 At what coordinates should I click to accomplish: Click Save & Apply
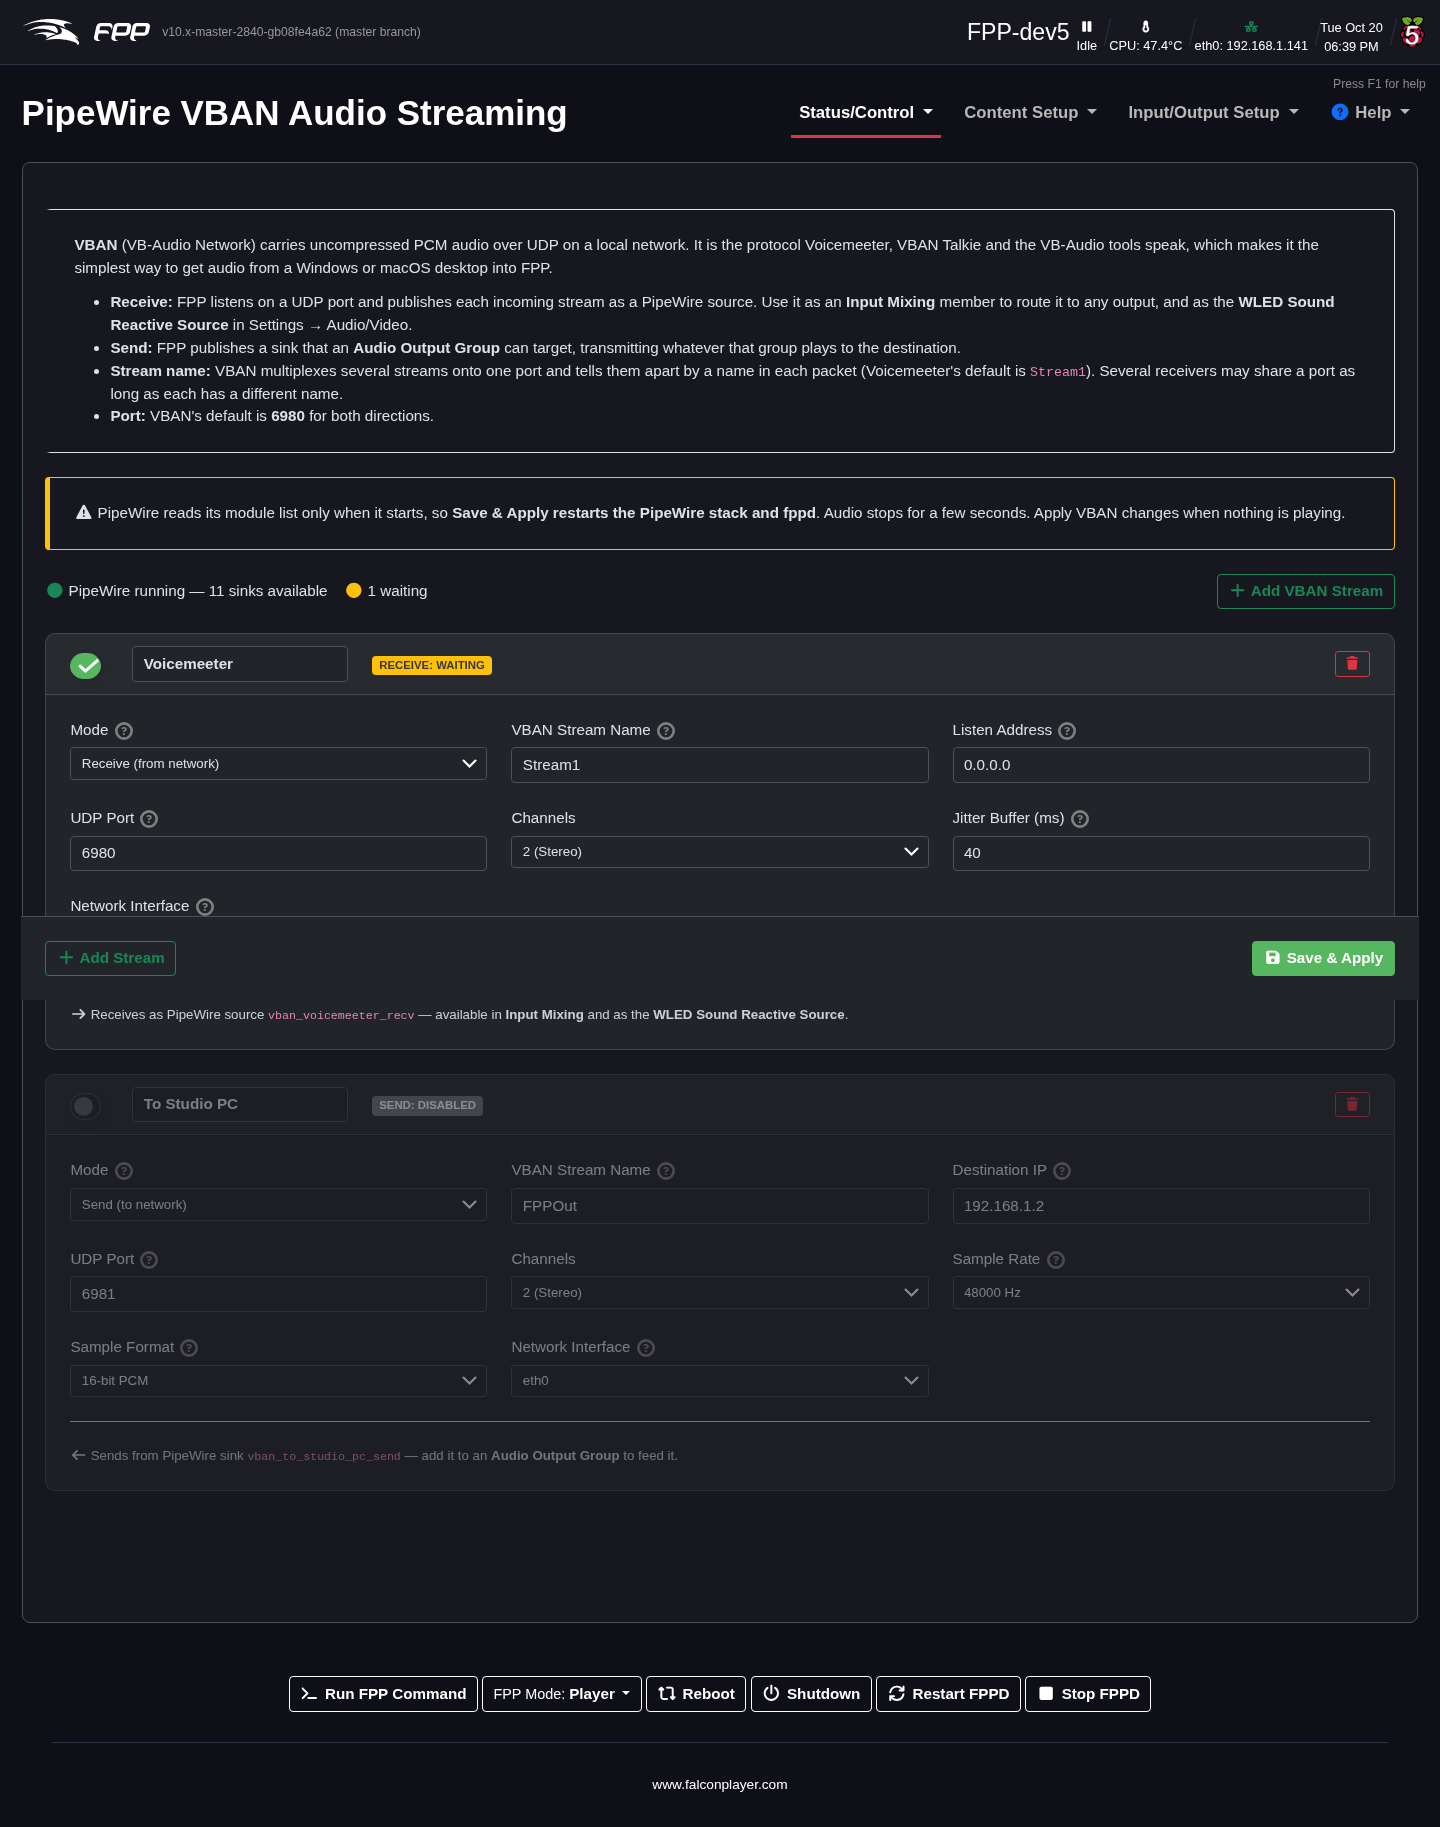1323,958
